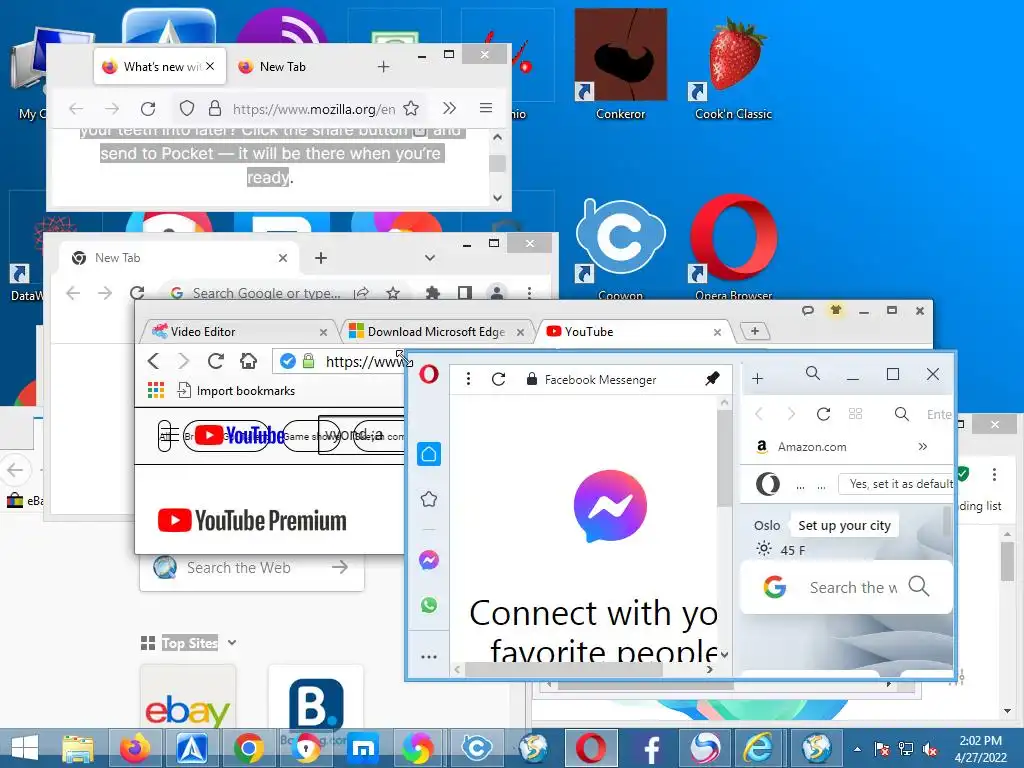Open Conkeror desktop shortcut

click(x=620, y=65)
